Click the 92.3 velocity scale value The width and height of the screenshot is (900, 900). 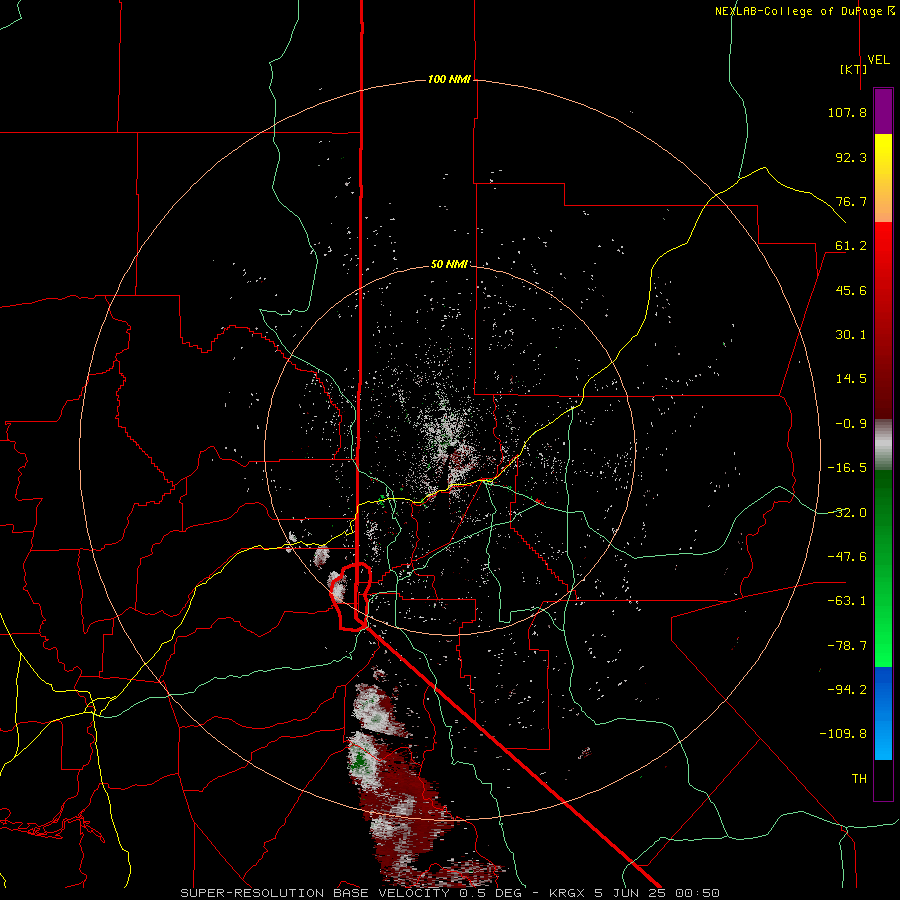[851, 157]
